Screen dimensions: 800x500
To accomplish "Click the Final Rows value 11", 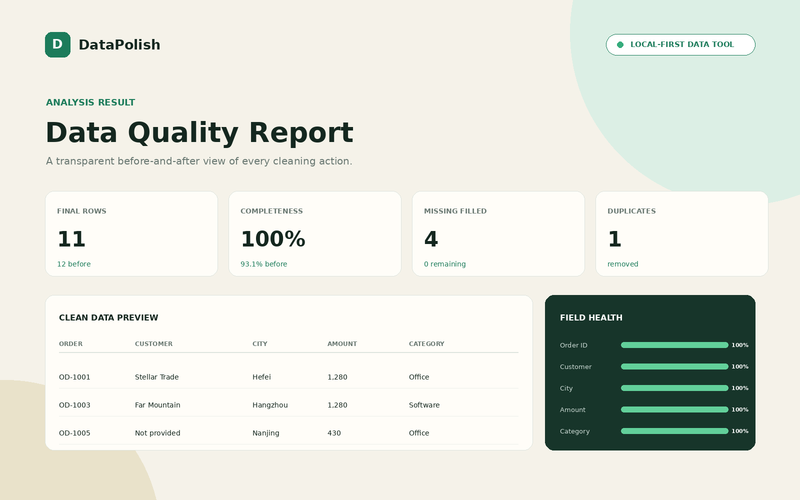I will tap(71, 239).
